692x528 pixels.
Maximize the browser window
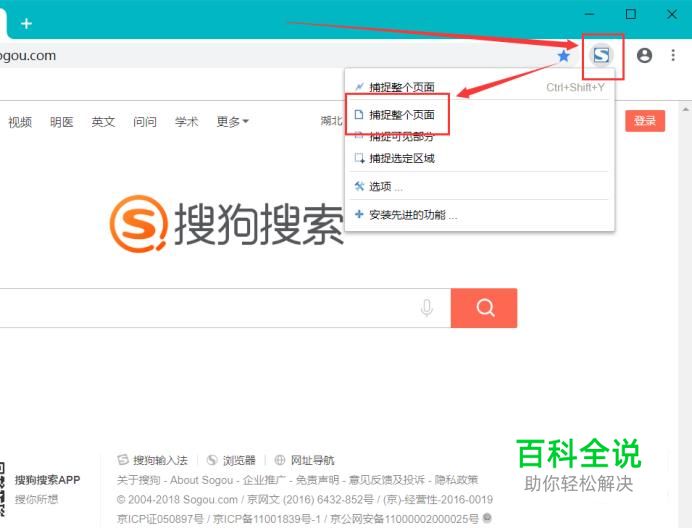pos(631,14)
